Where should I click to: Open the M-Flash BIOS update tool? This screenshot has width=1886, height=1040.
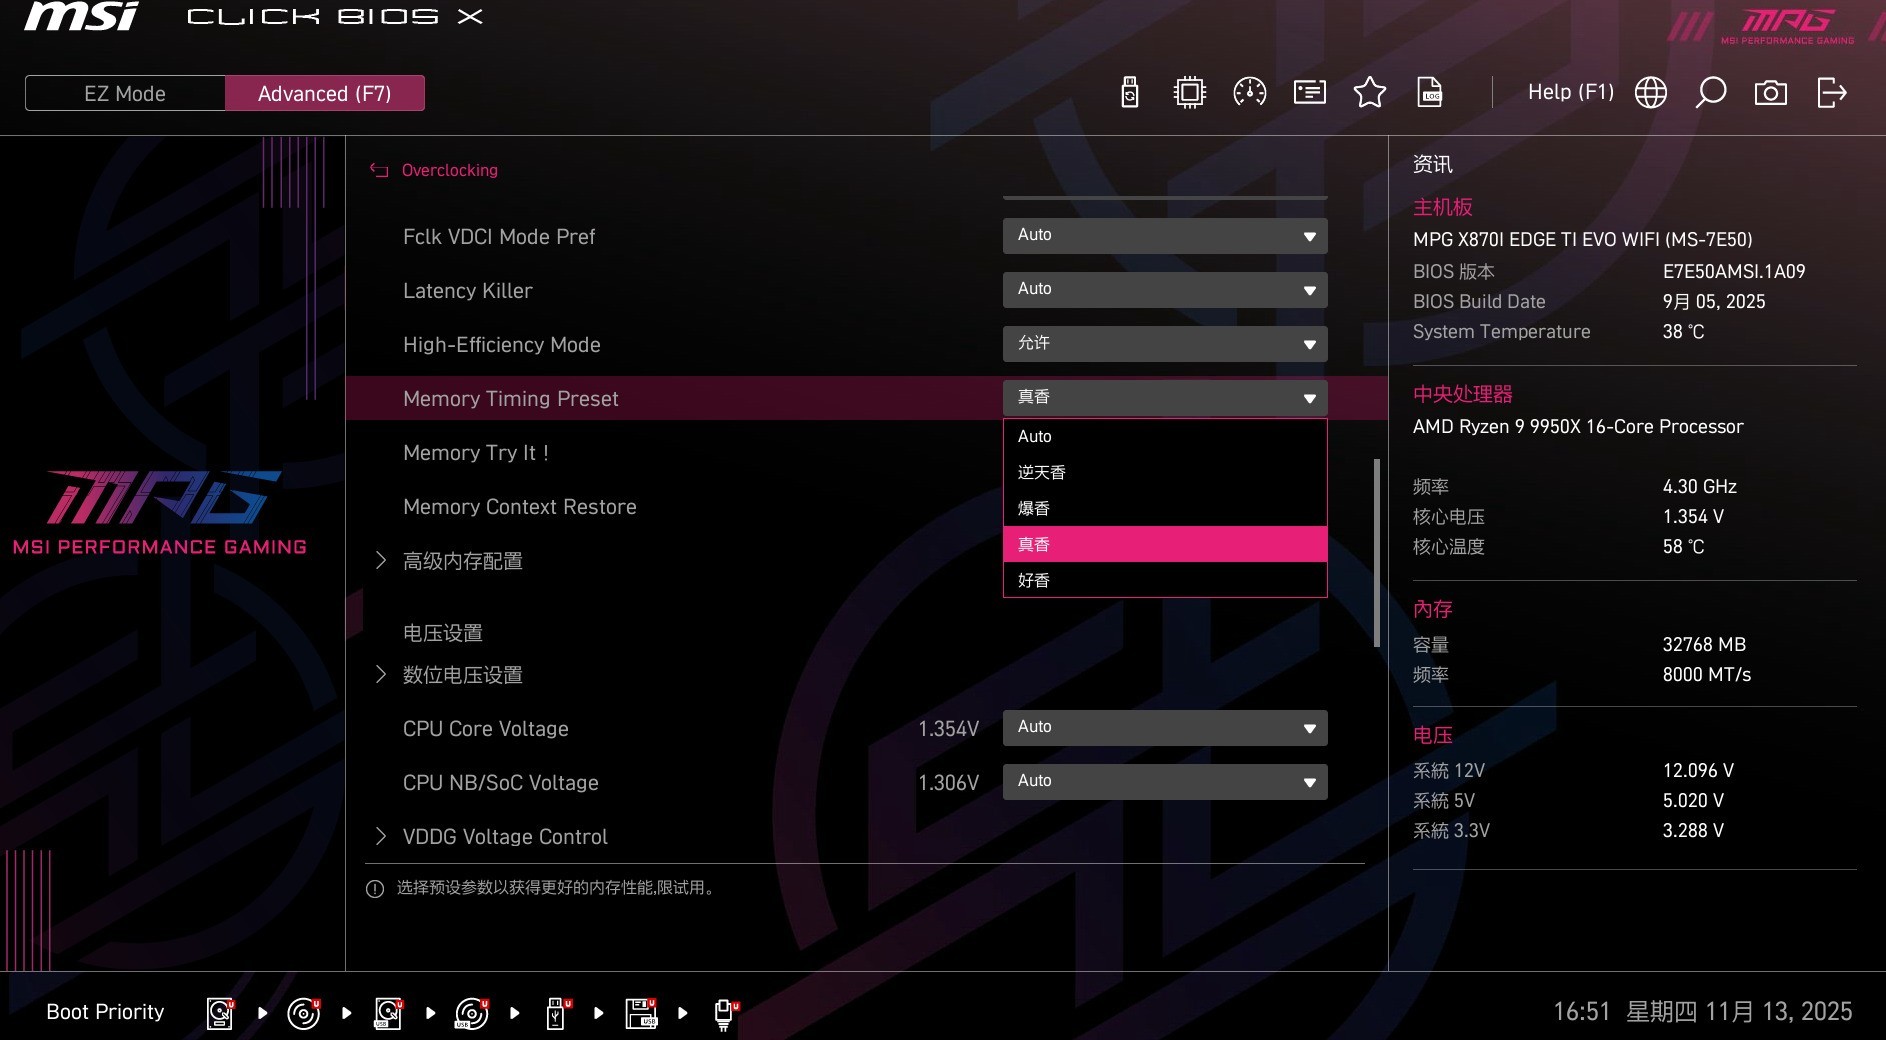[1129, 92]
